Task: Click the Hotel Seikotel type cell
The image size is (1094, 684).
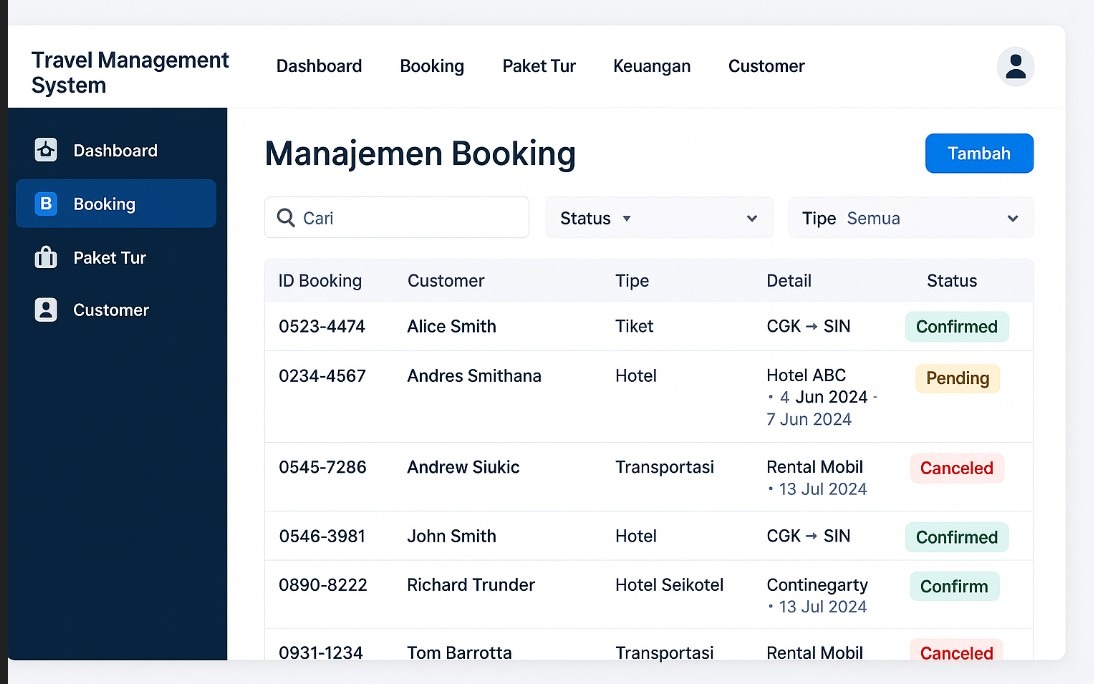Action: pos(669,585)
